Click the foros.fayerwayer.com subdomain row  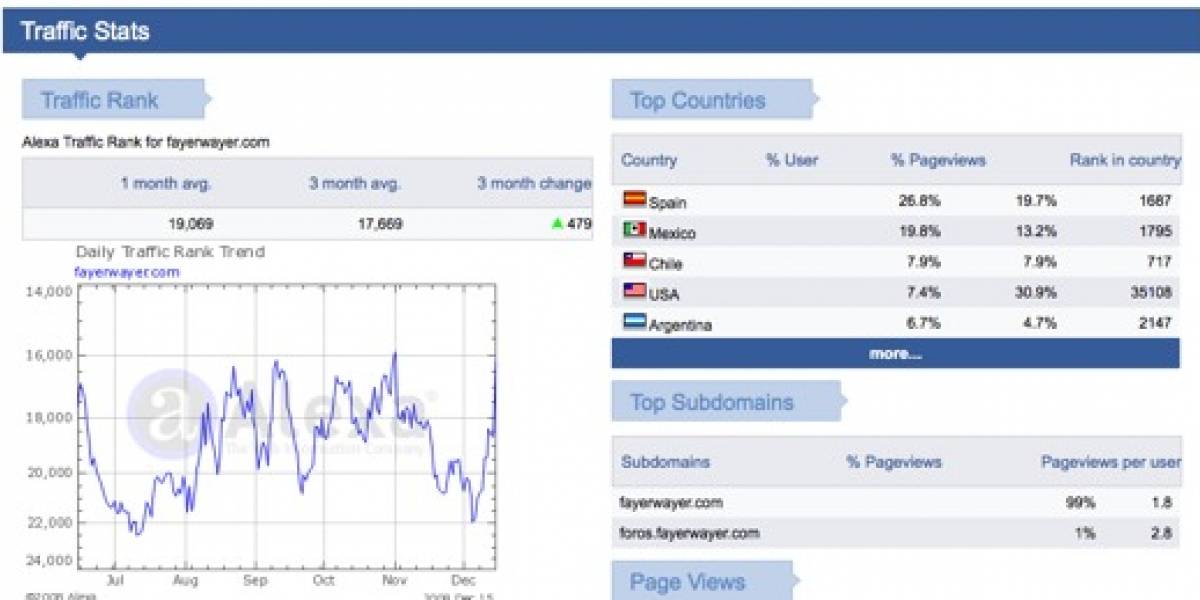(896, 533)
